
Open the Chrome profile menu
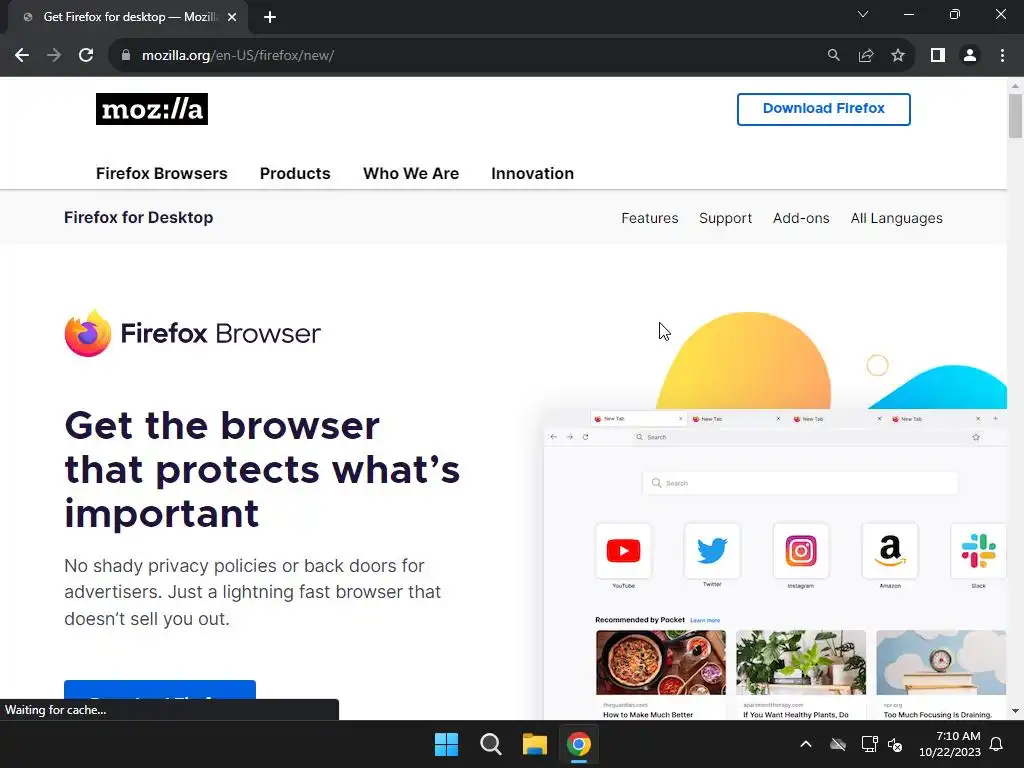tap(970, 56)
